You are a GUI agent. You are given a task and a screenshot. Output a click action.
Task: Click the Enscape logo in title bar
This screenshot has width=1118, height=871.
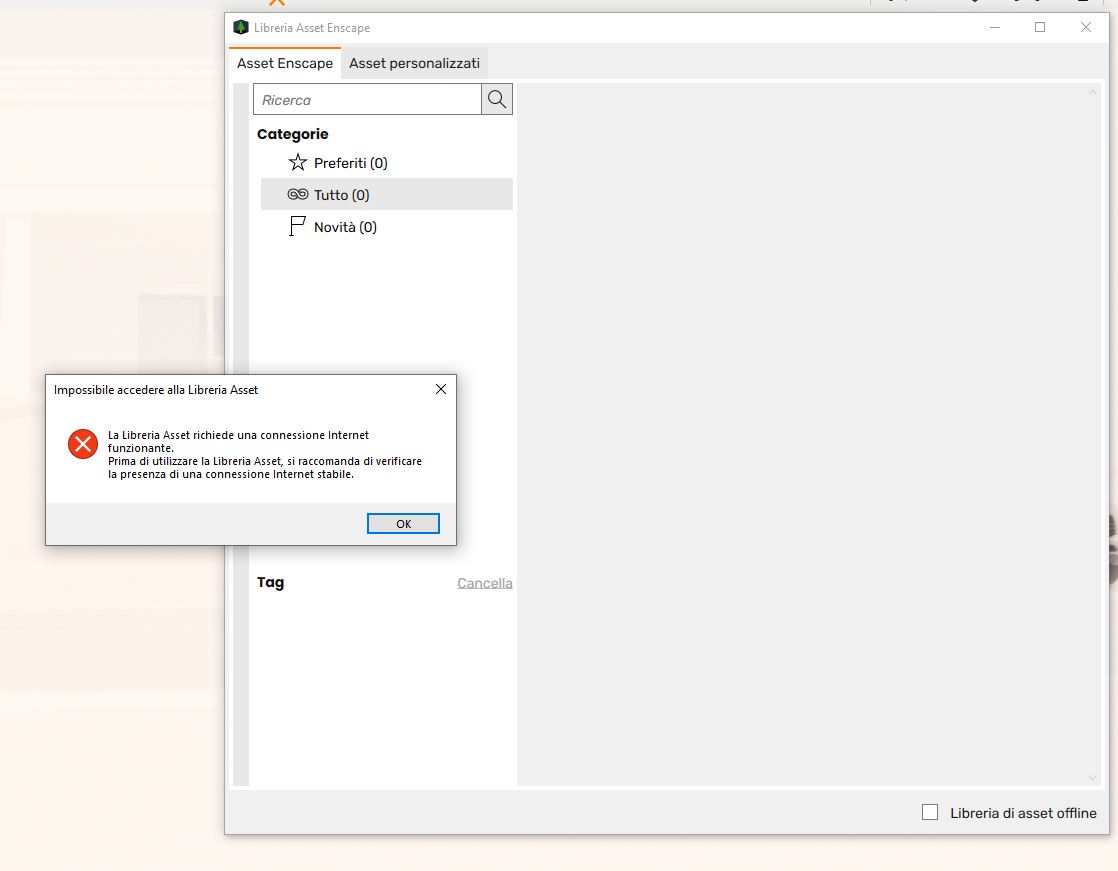[241, 27]
